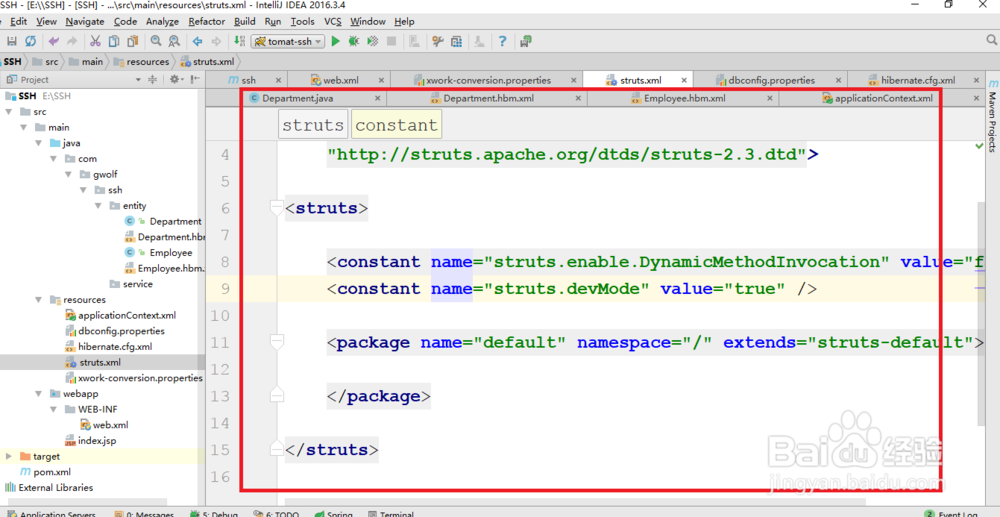Collapse the WEB-INF folder arrow
This screenshot has width=1000, height=517.
[54, 409]
